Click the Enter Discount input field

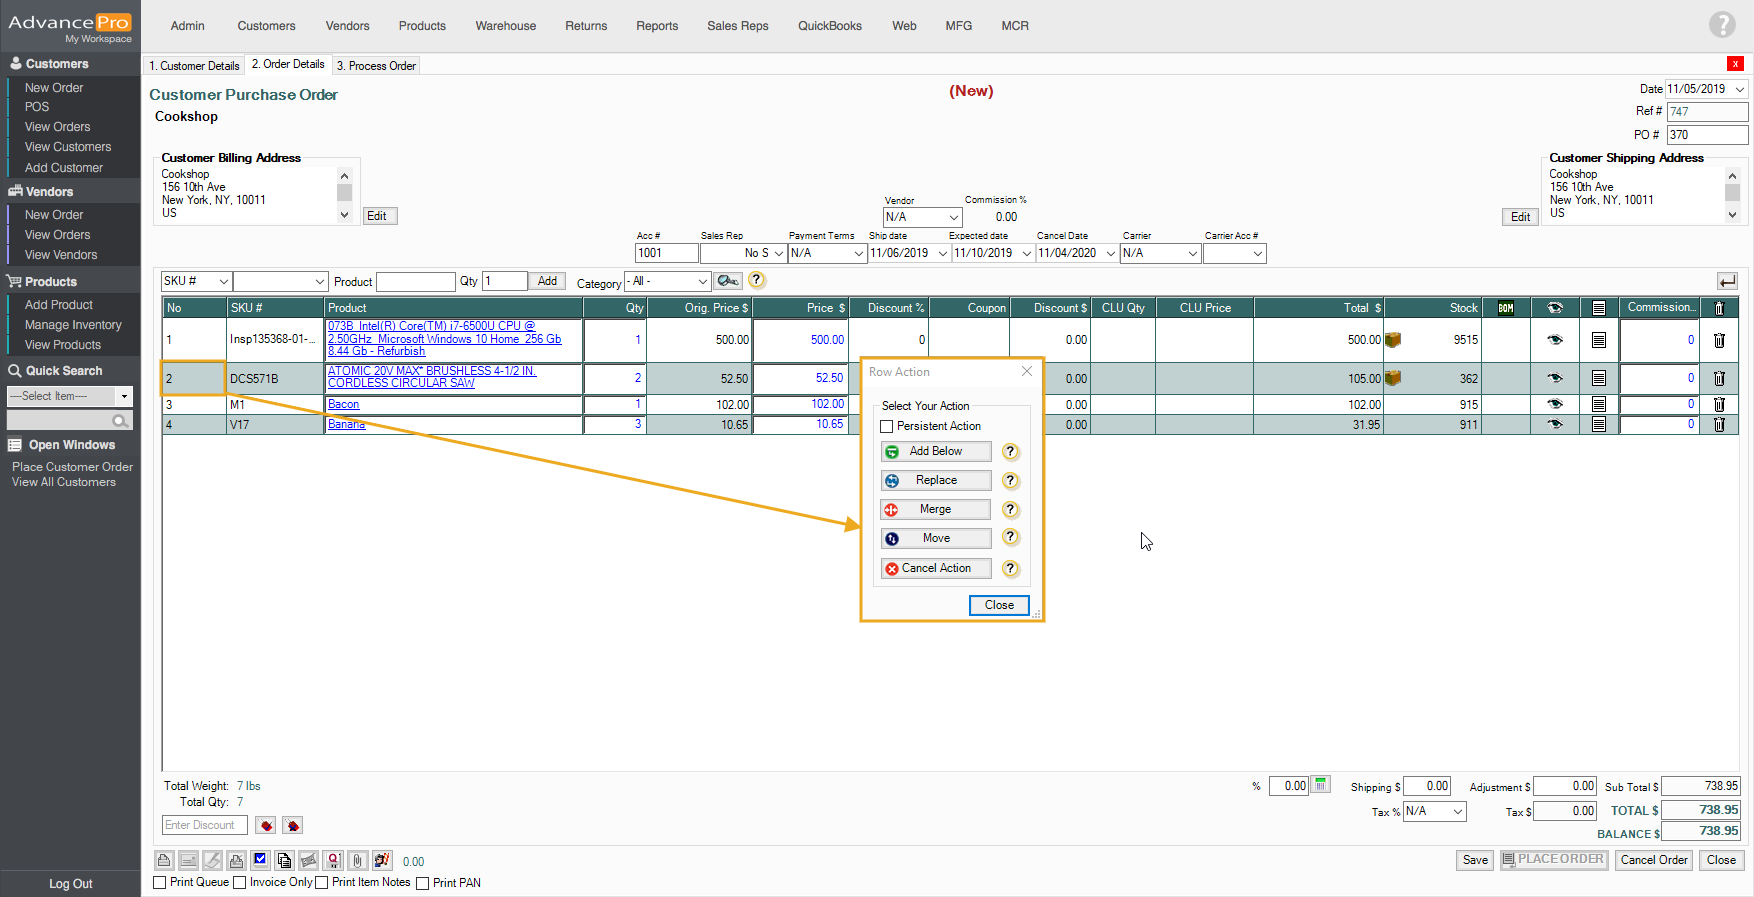[x=205, y=825]
